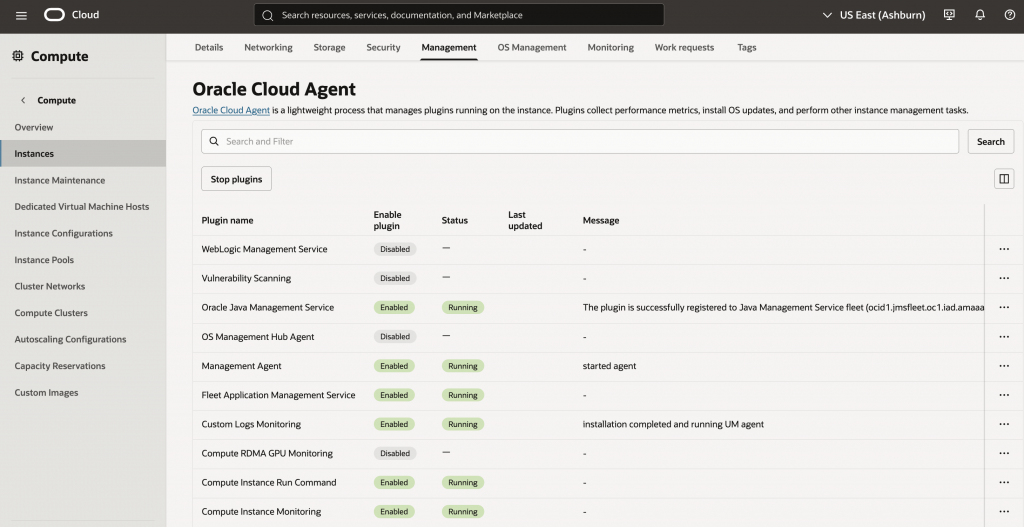This screenshot has height=527, width=1024.
Task: Click the Search button
Action: coord(991,141)
